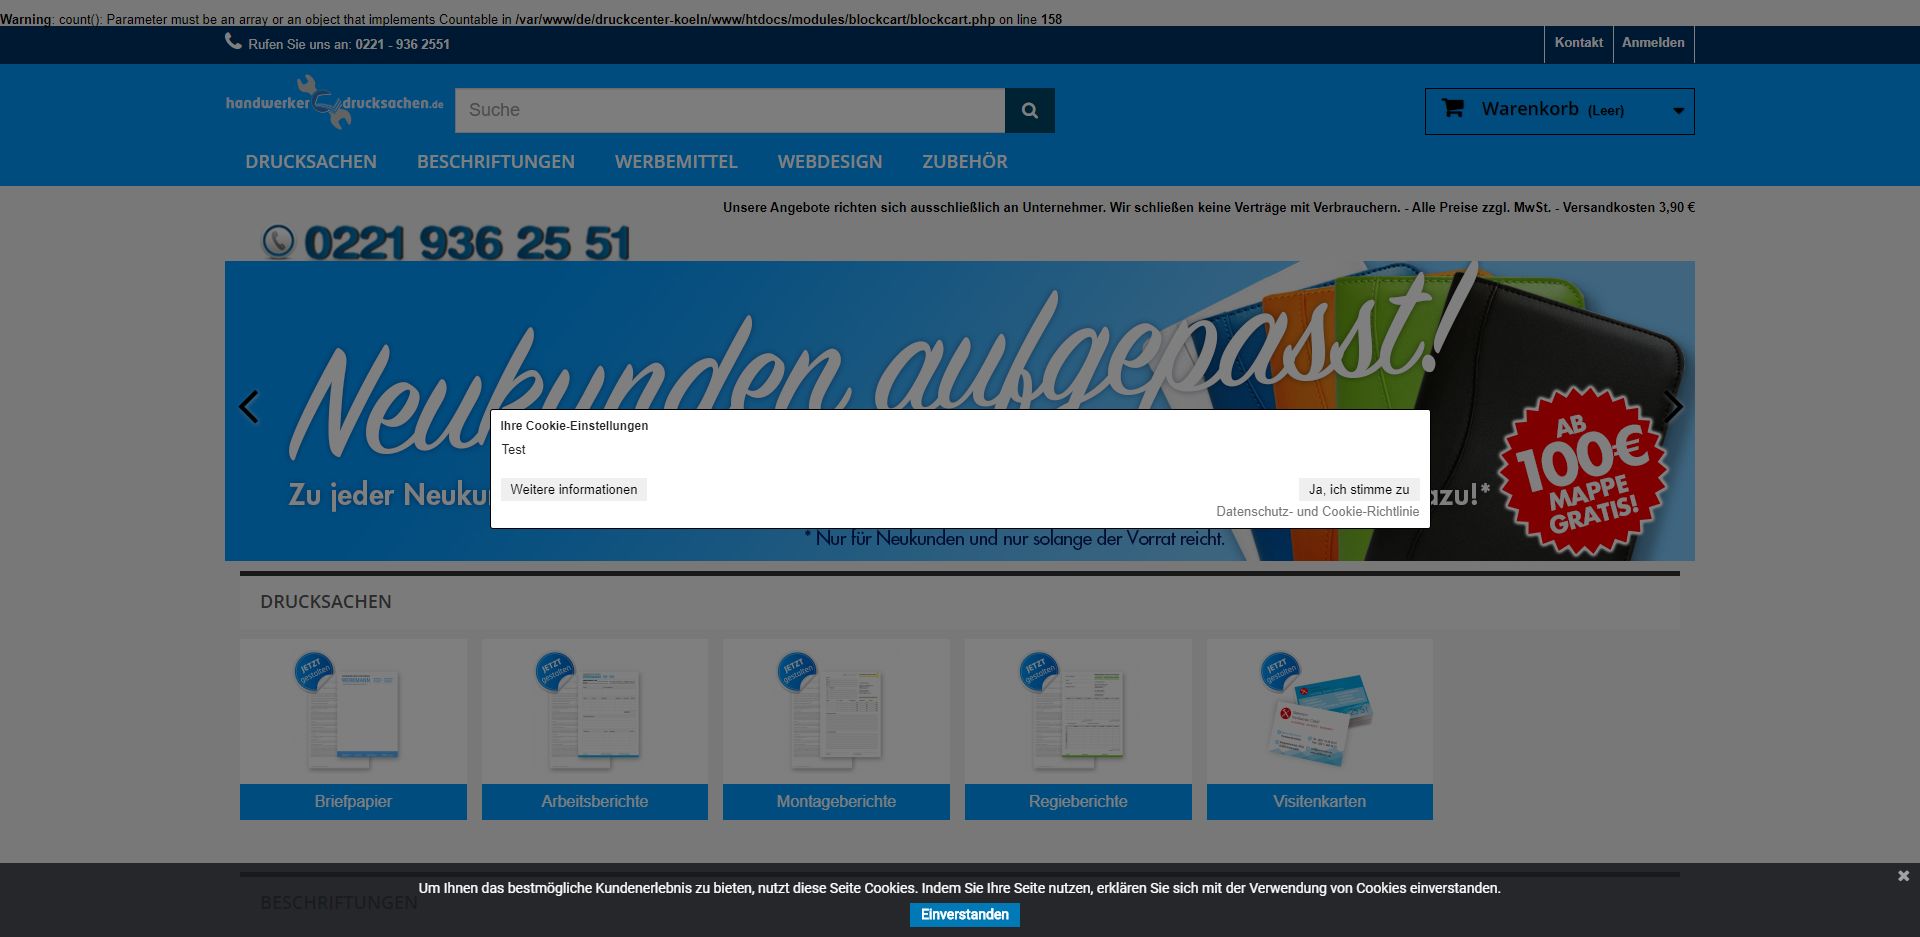1920x937 pixels.
Task: Open the Drucksachen menu
Action: coord(311,162)
